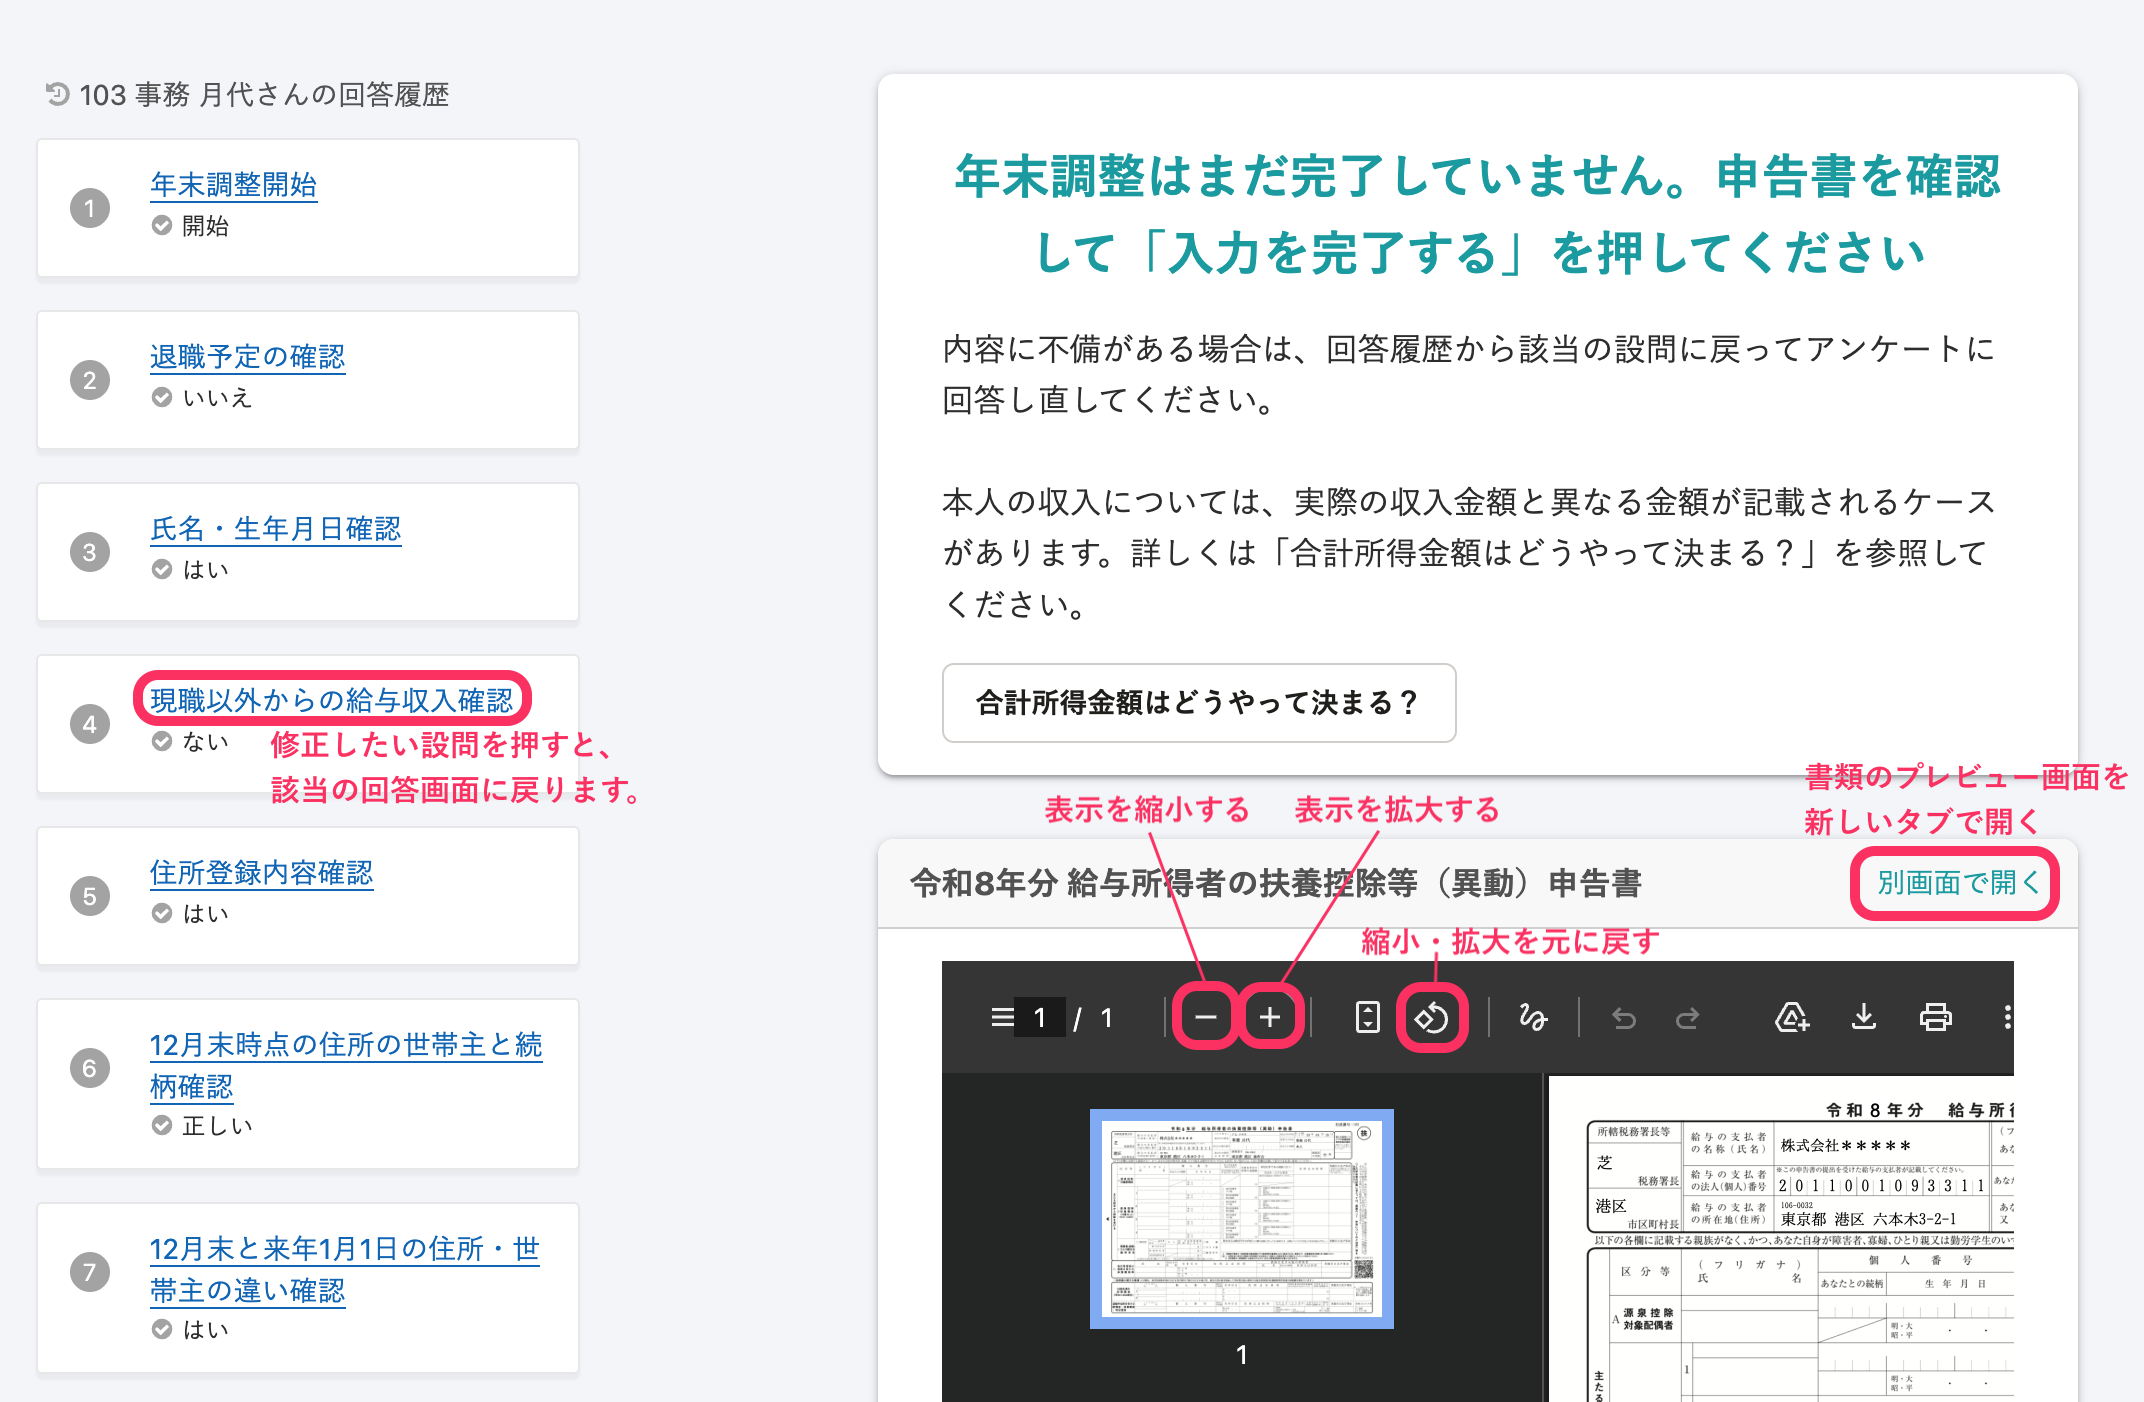Download the PDF document
This screenshot has height=1402, width=2144.
[x=1864, y=1018]
